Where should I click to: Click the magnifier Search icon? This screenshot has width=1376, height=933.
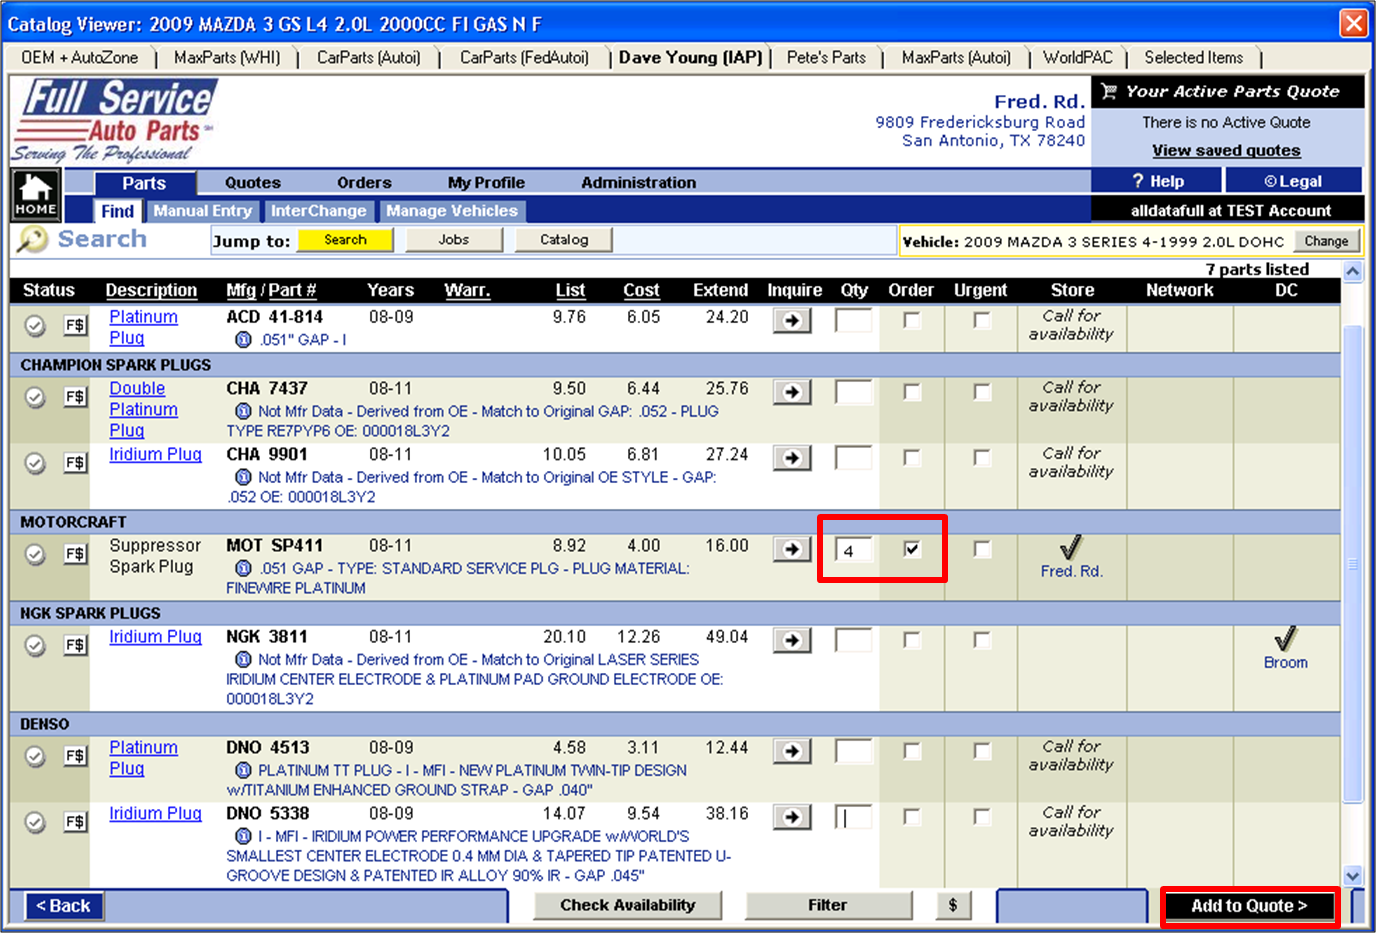coord(32,240)
